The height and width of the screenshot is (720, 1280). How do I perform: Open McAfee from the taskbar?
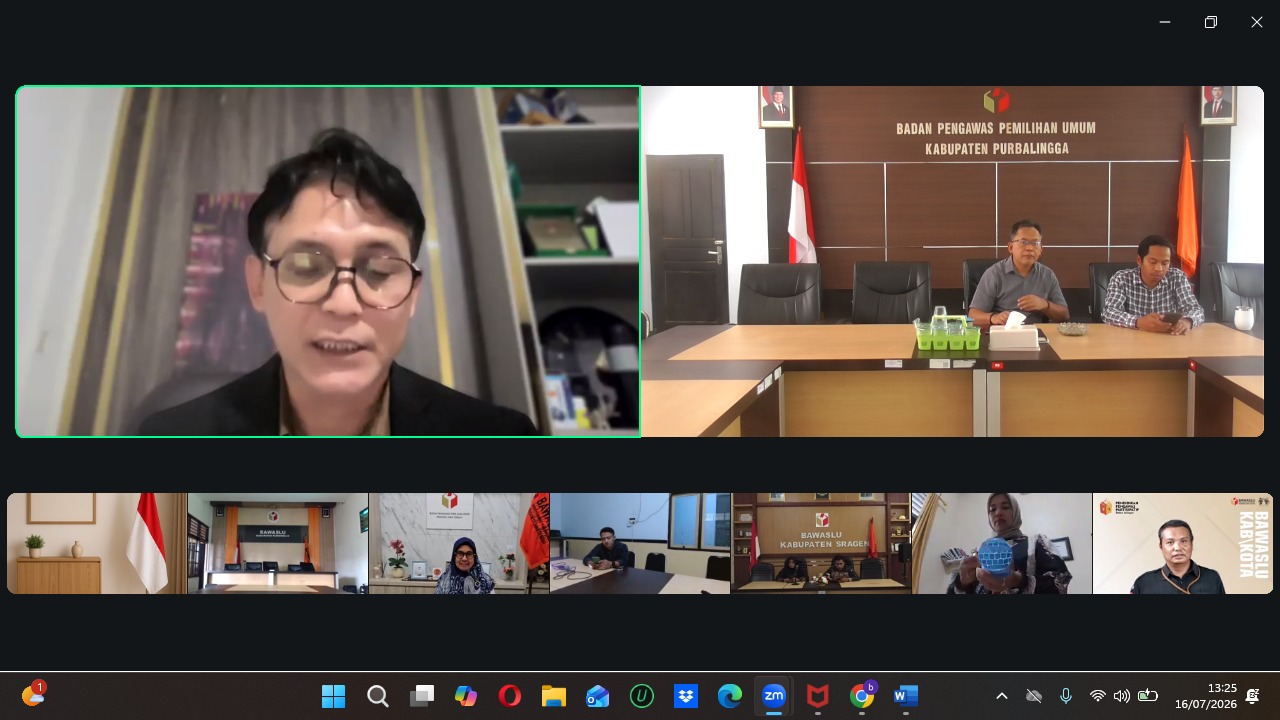tap(818, 696)
